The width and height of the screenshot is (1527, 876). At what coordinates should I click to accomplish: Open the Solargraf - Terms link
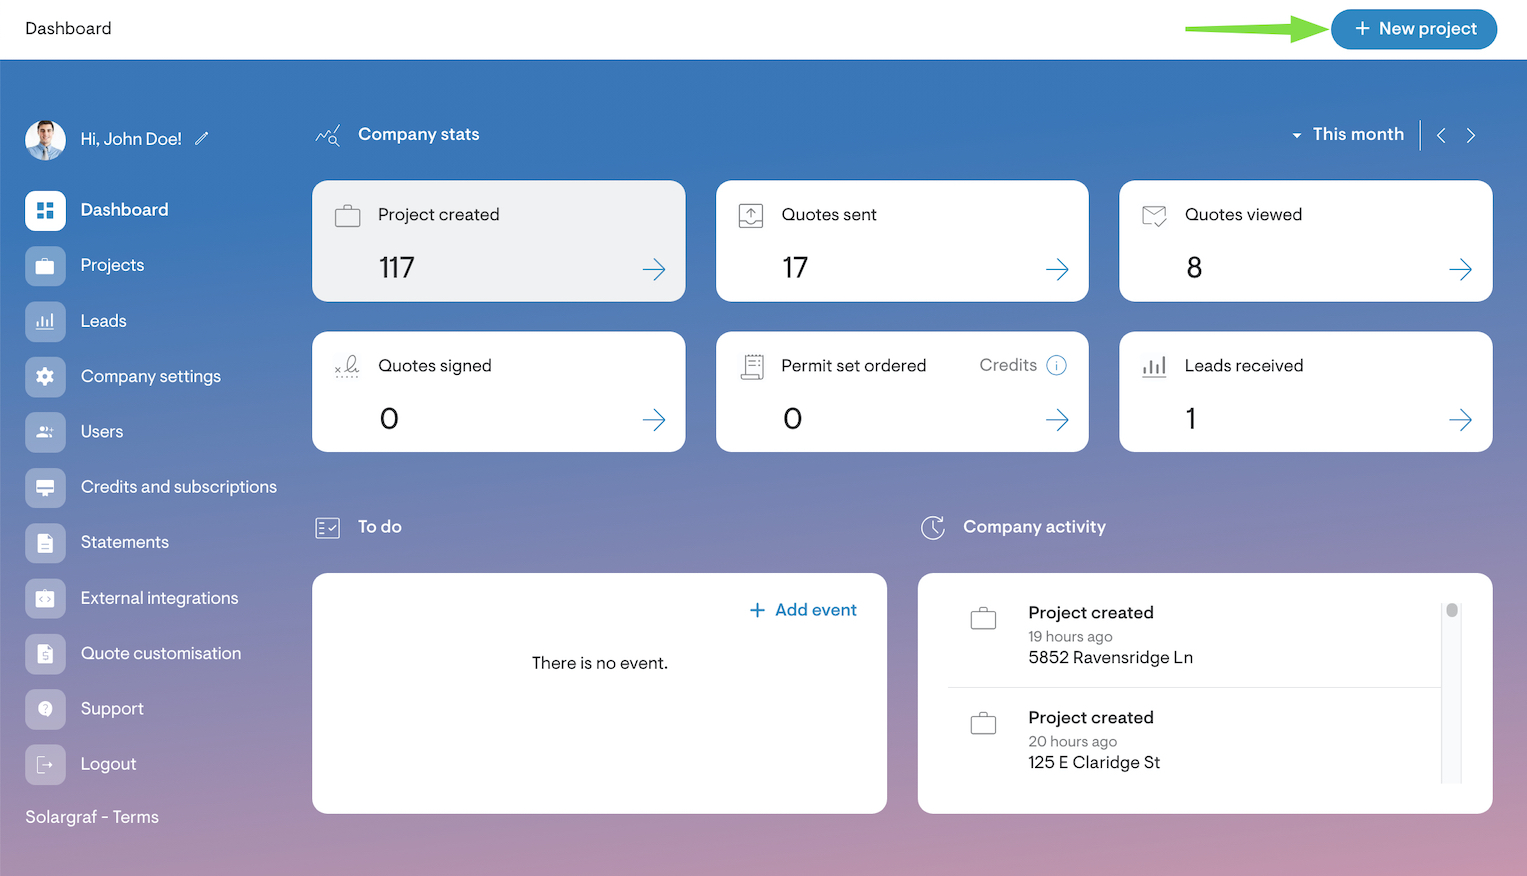(x=92, y=817)
